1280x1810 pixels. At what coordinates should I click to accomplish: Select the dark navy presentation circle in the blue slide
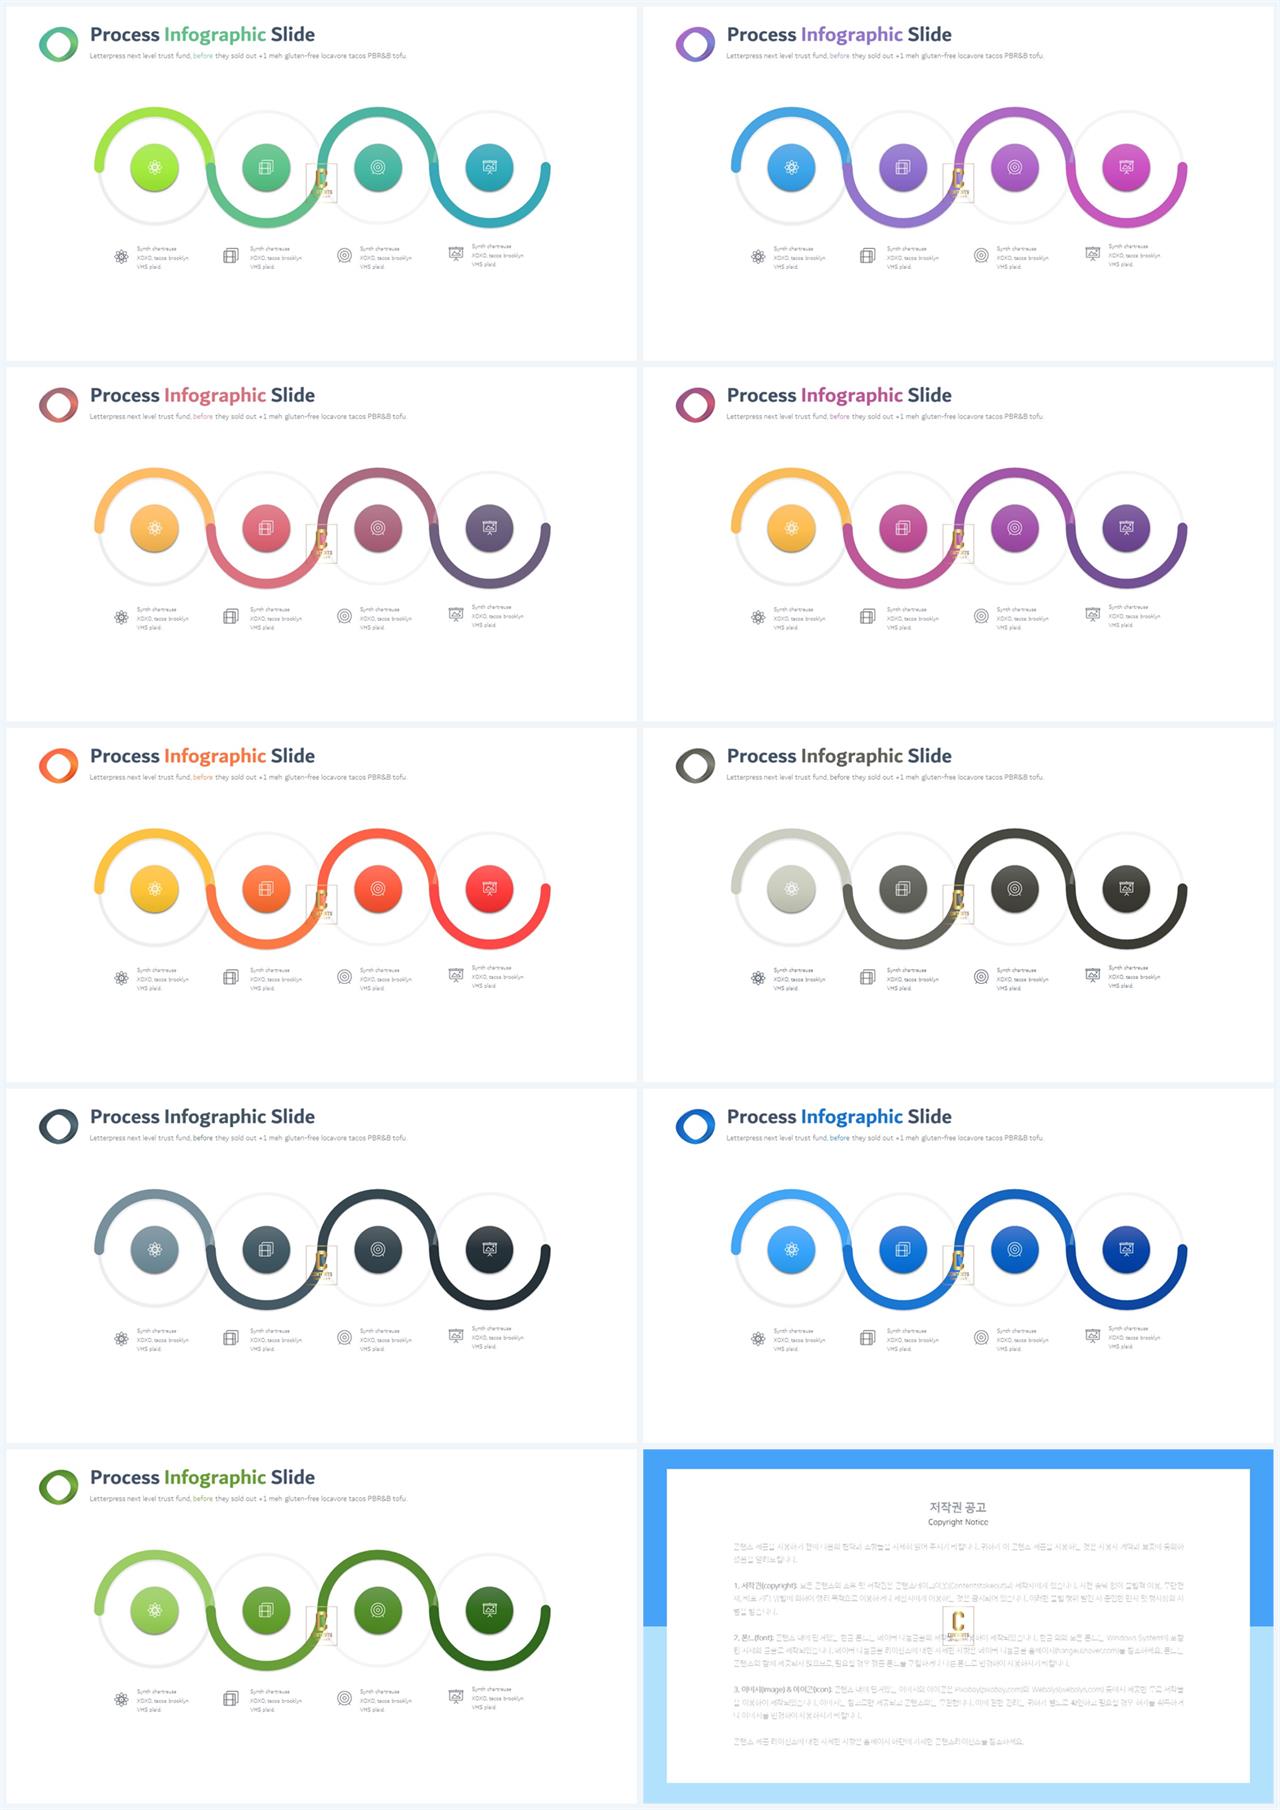click(x=1127, y=1250)
